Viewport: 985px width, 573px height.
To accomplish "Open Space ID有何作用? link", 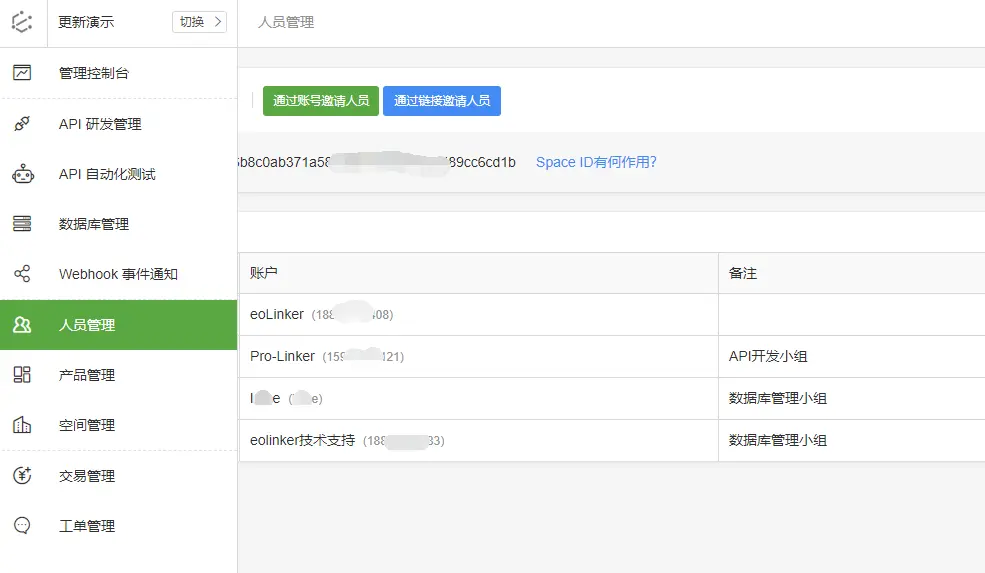I will pyautogui.click(x=596, y=162).
